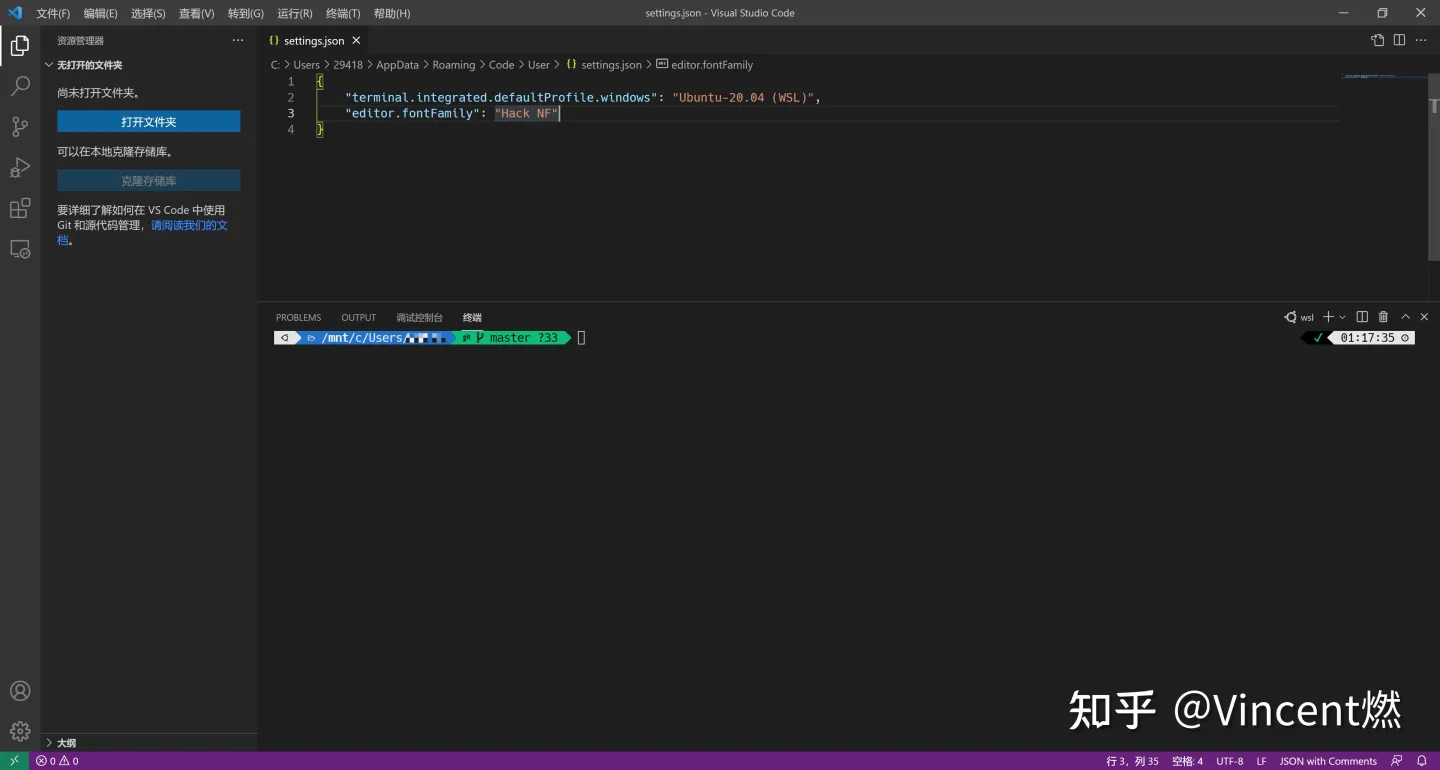Screen dimensions: 1440x770
Task: Open editor More Actions ellipsis
Action: (1421, 40)
